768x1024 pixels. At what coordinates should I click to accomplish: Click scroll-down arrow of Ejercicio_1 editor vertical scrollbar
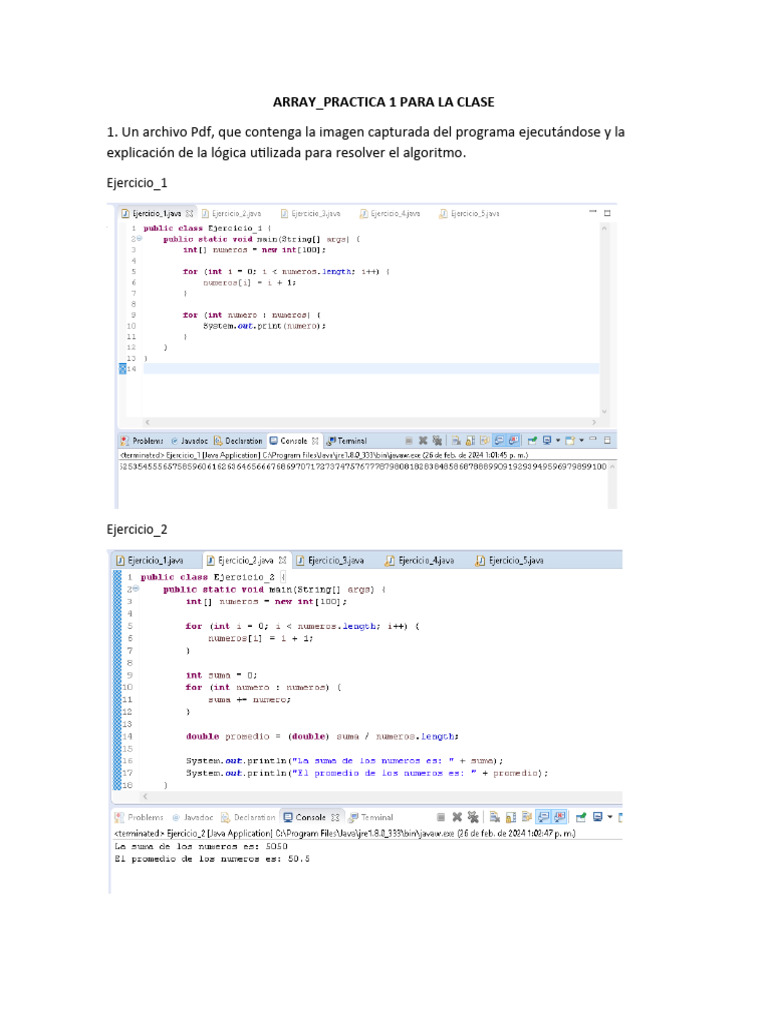604,411
